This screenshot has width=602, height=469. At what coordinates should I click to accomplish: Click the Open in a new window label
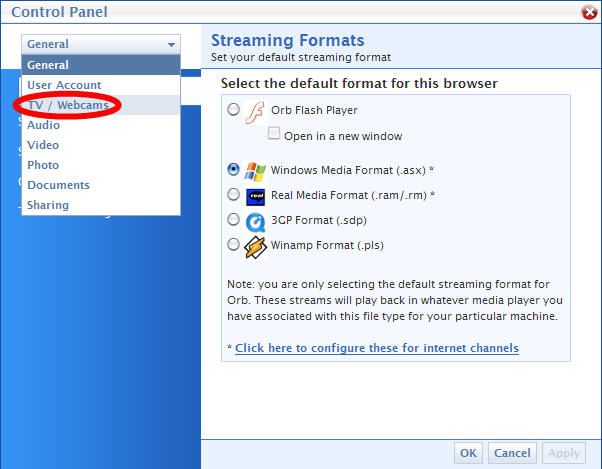(x=343, y=136)
